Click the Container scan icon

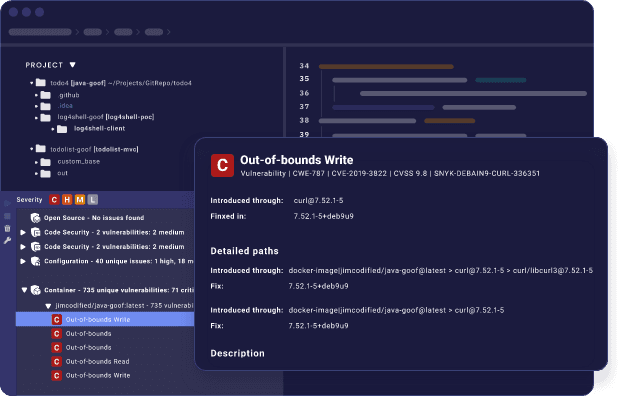pyautogui.click(x=36, y=290)
